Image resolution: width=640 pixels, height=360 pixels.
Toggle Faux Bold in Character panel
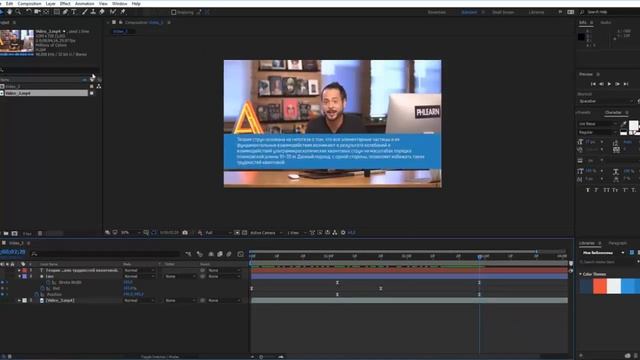[588, 190]
